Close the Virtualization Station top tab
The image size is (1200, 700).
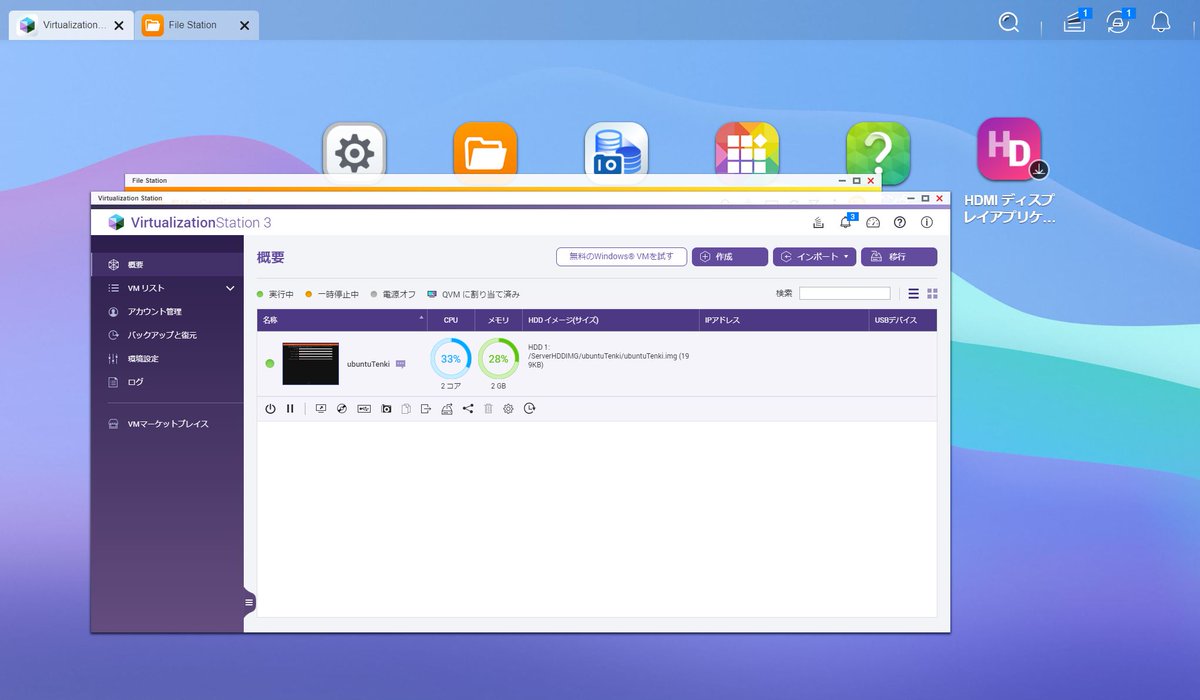click(119, 25)
